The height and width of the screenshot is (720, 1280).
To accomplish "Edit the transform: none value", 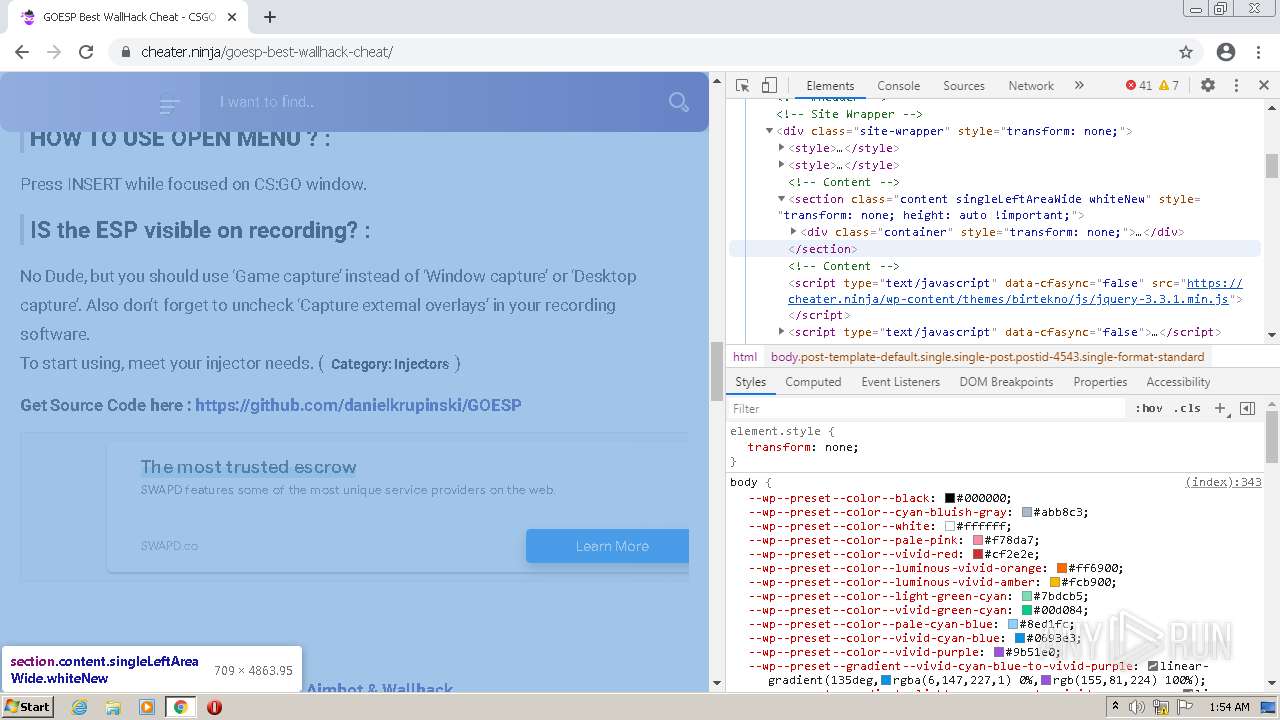I will (838, 447).
